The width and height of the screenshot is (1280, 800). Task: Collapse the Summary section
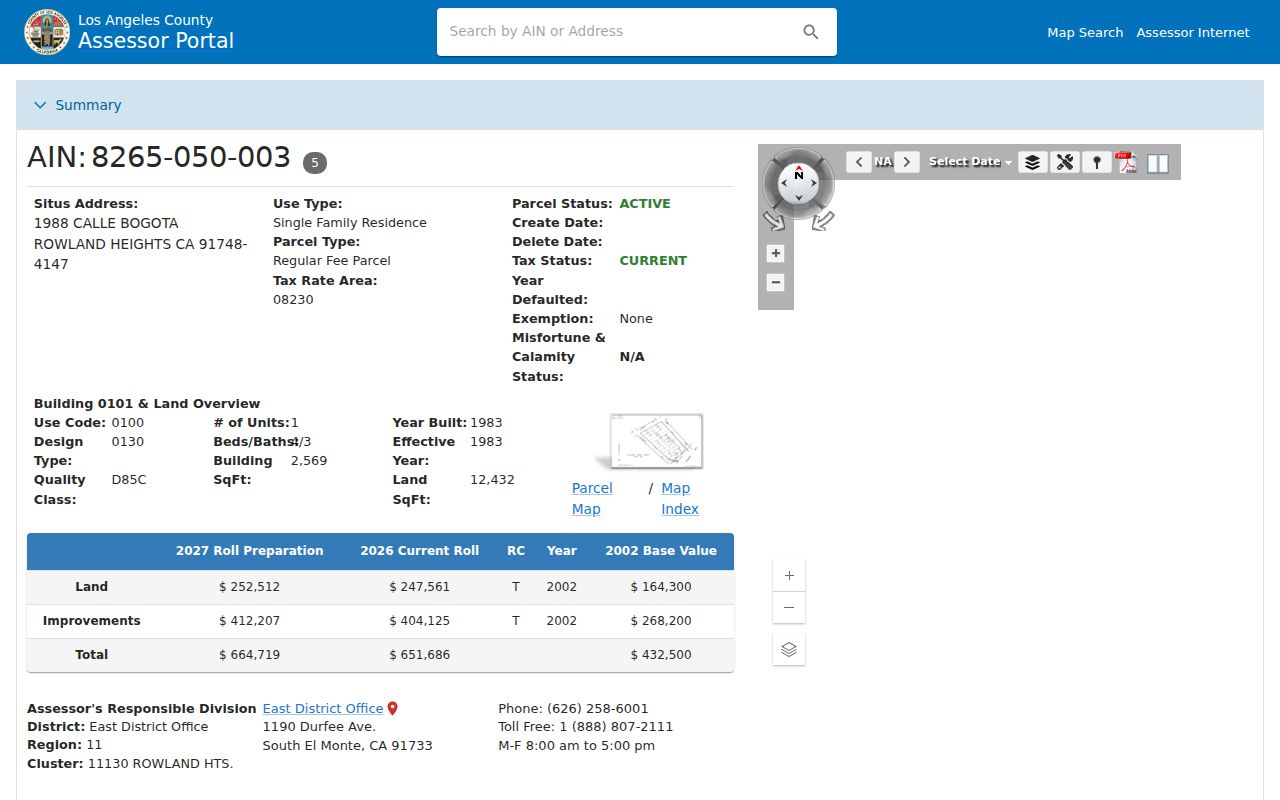click(x=78, y=105)
